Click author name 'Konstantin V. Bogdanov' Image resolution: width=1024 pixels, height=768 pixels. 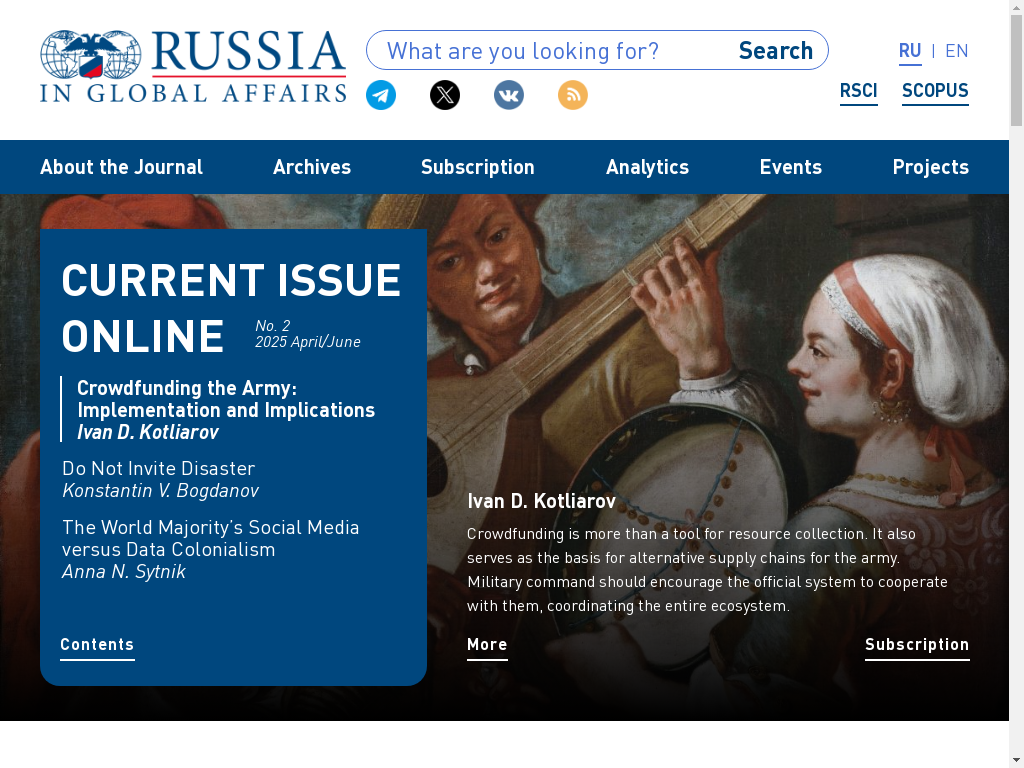(x=161, y=490)
